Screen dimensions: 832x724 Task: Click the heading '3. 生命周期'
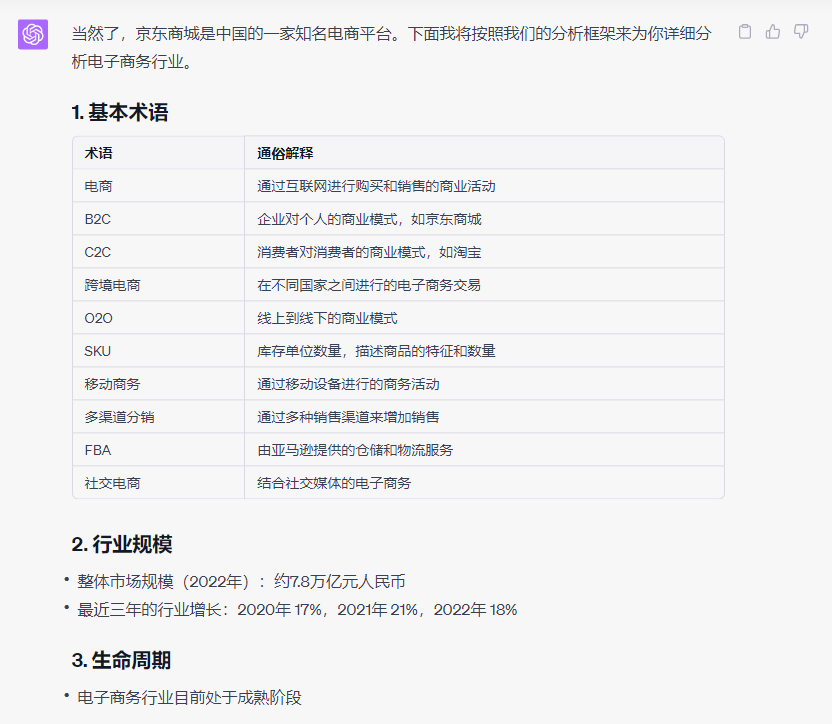122,660
